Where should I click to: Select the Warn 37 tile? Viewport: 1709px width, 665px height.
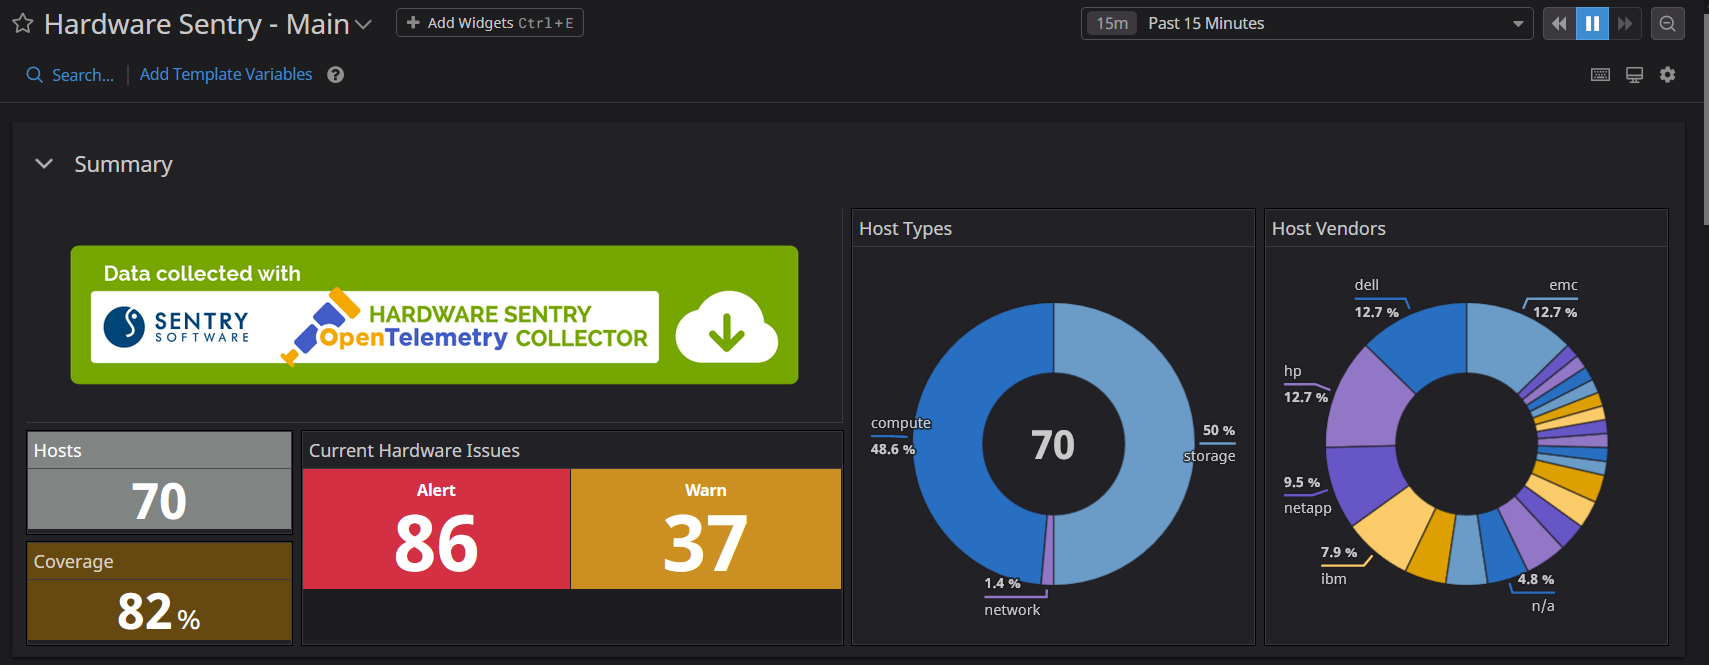(706, 529)
